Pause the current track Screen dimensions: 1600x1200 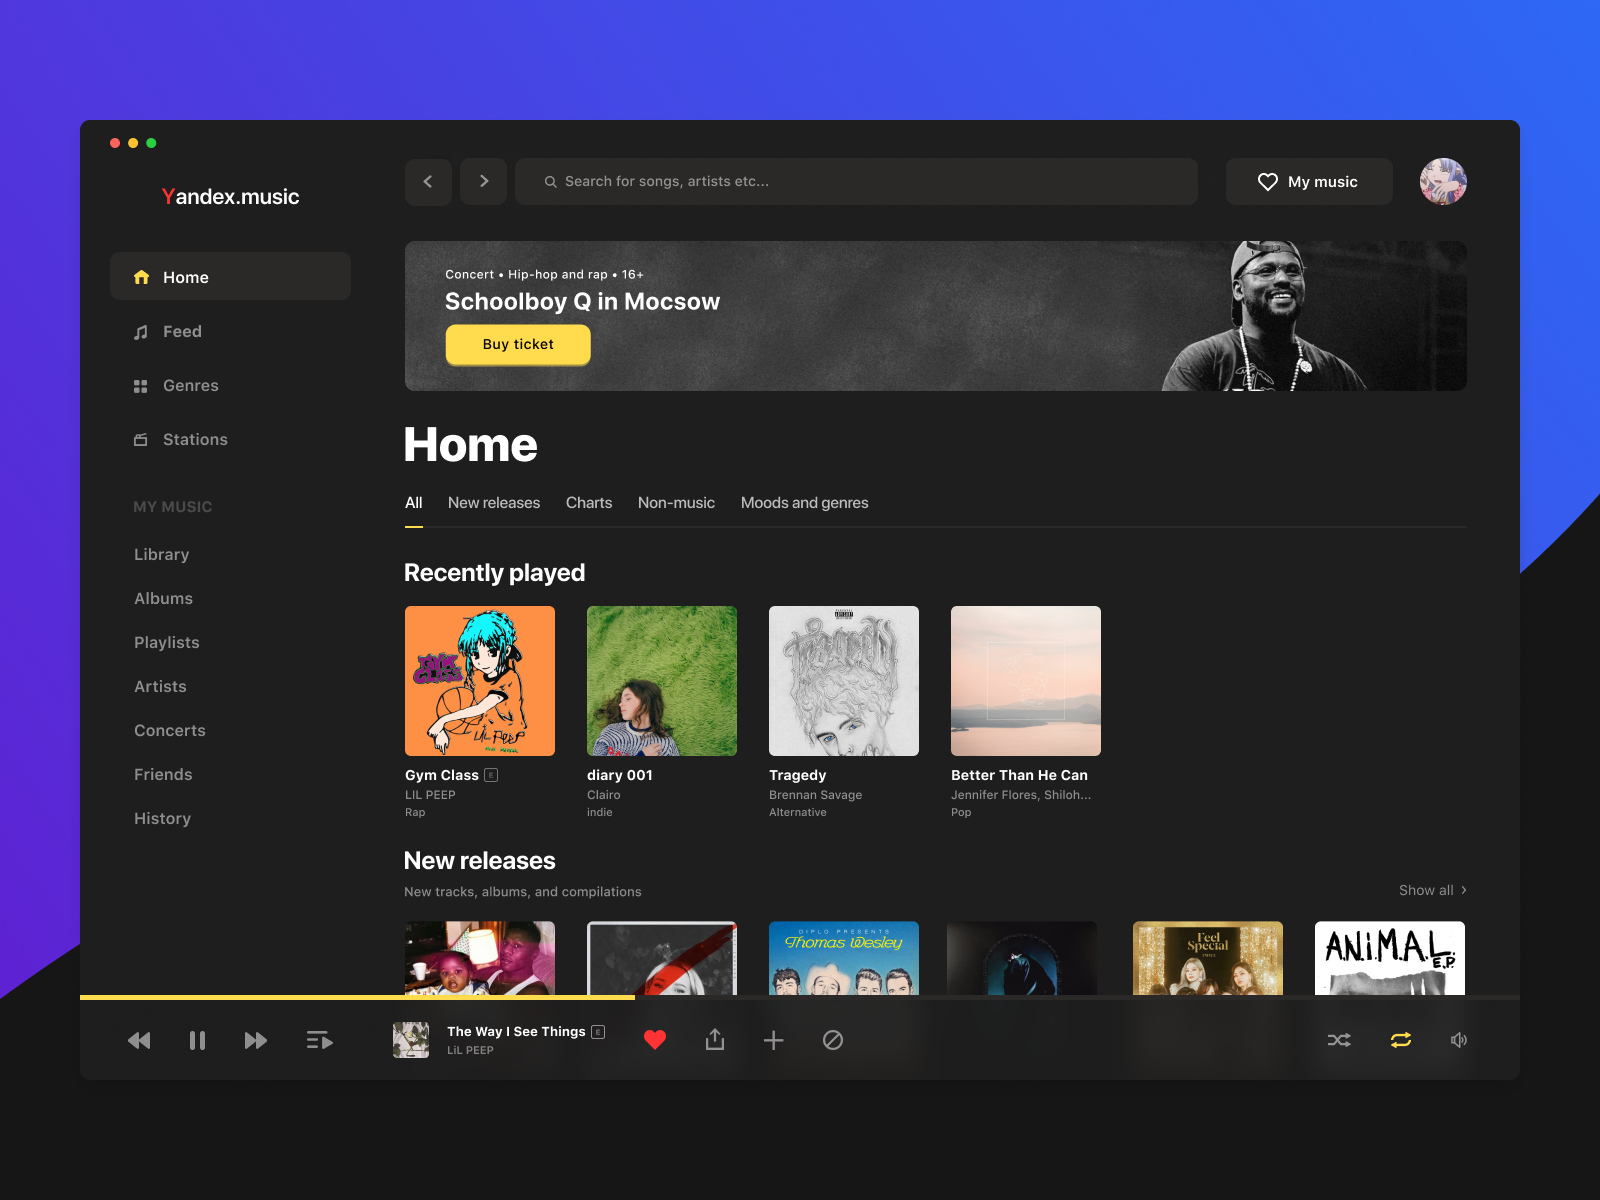(x=197, y=1041)
